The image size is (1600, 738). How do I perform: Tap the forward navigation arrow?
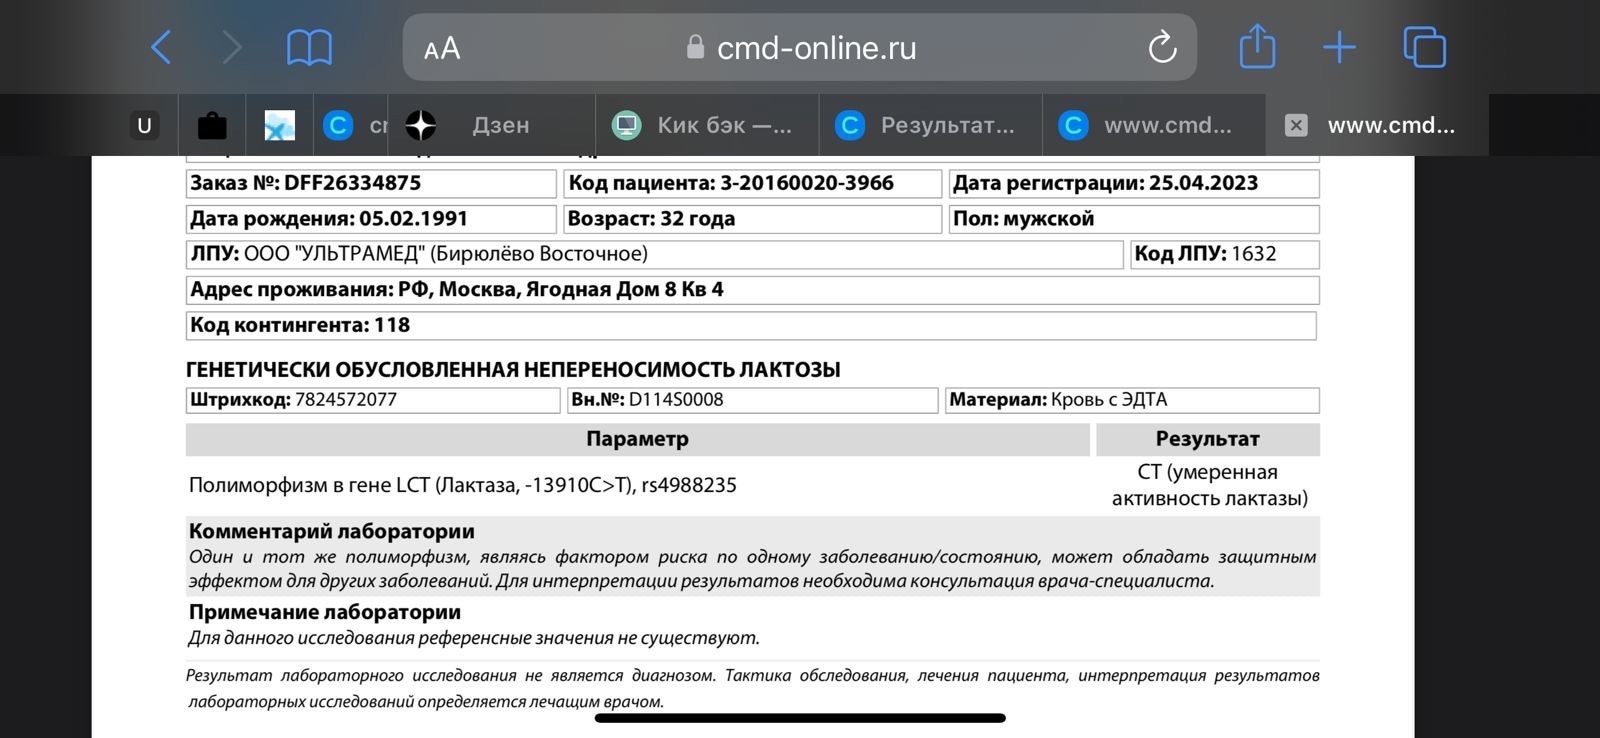click(x=232, y=47)
